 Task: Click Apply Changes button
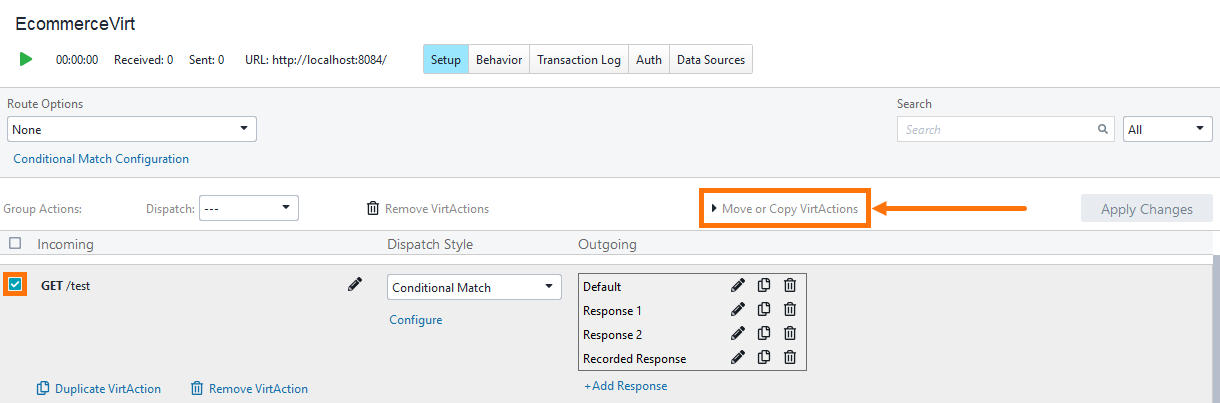[1147, 209]
